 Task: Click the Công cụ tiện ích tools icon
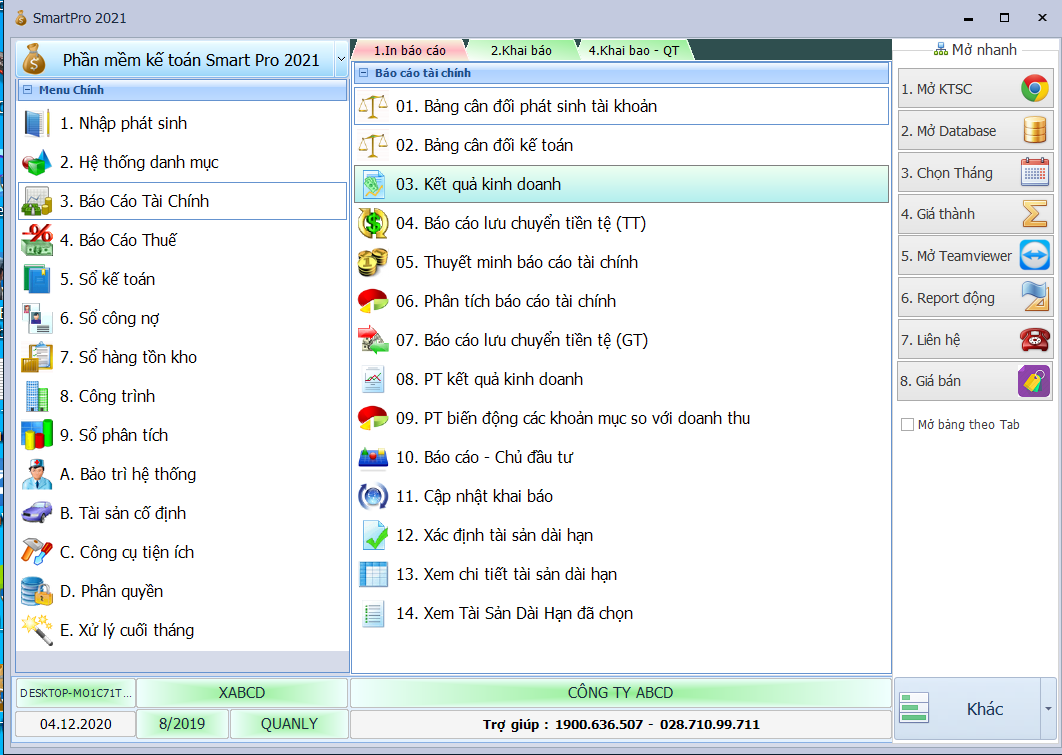pos(37,552)
